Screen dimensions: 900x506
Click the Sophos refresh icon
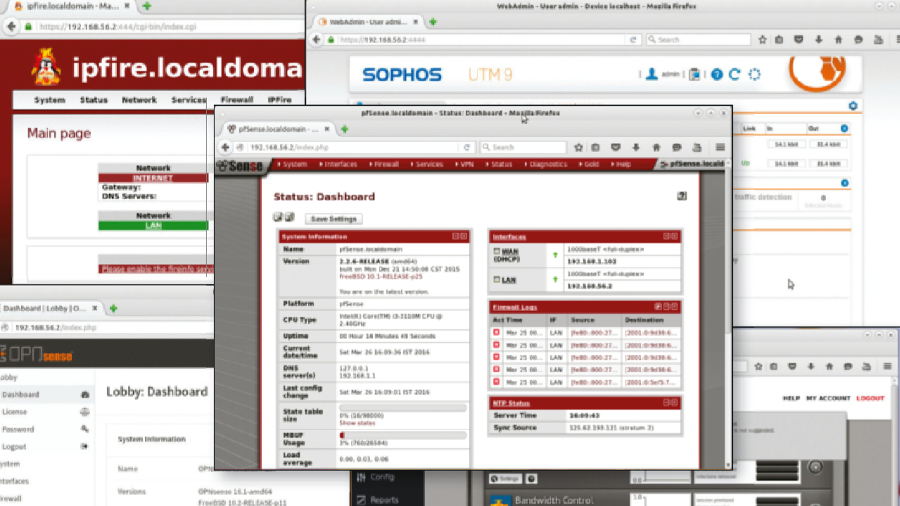coord(735,74)
